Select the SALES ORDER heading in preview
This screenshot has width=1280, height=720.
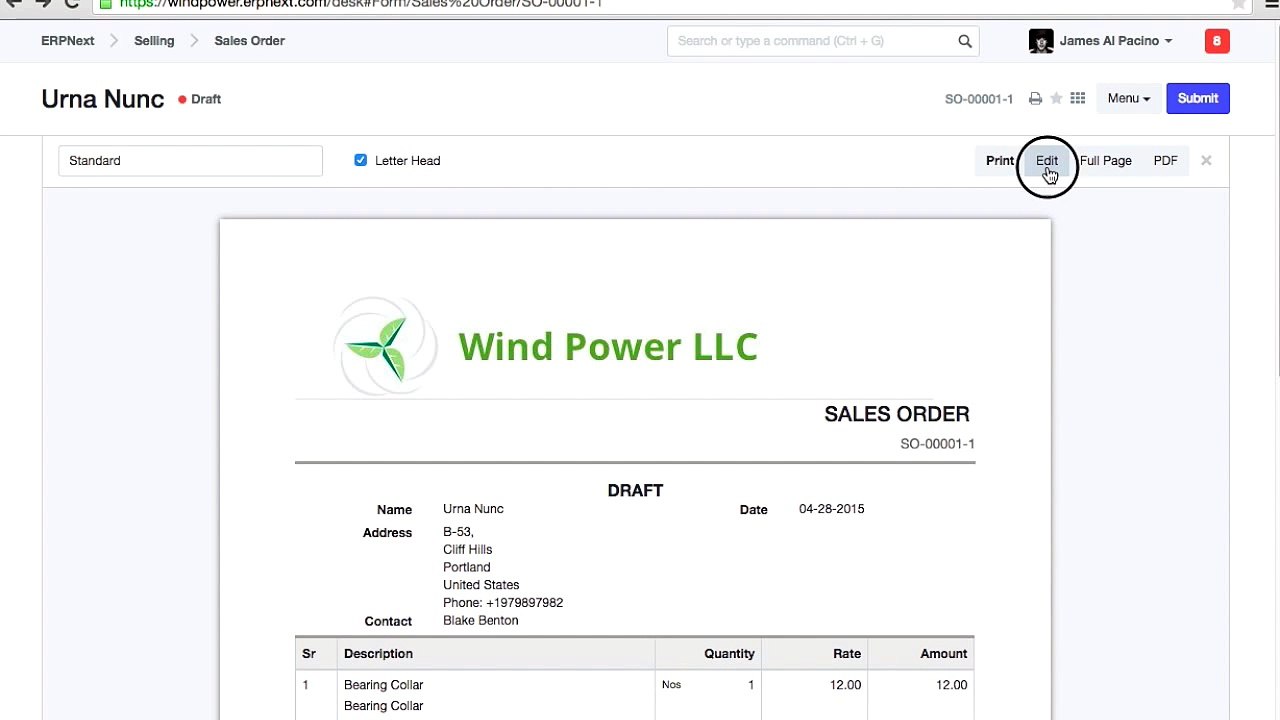[x=897, y=414]
